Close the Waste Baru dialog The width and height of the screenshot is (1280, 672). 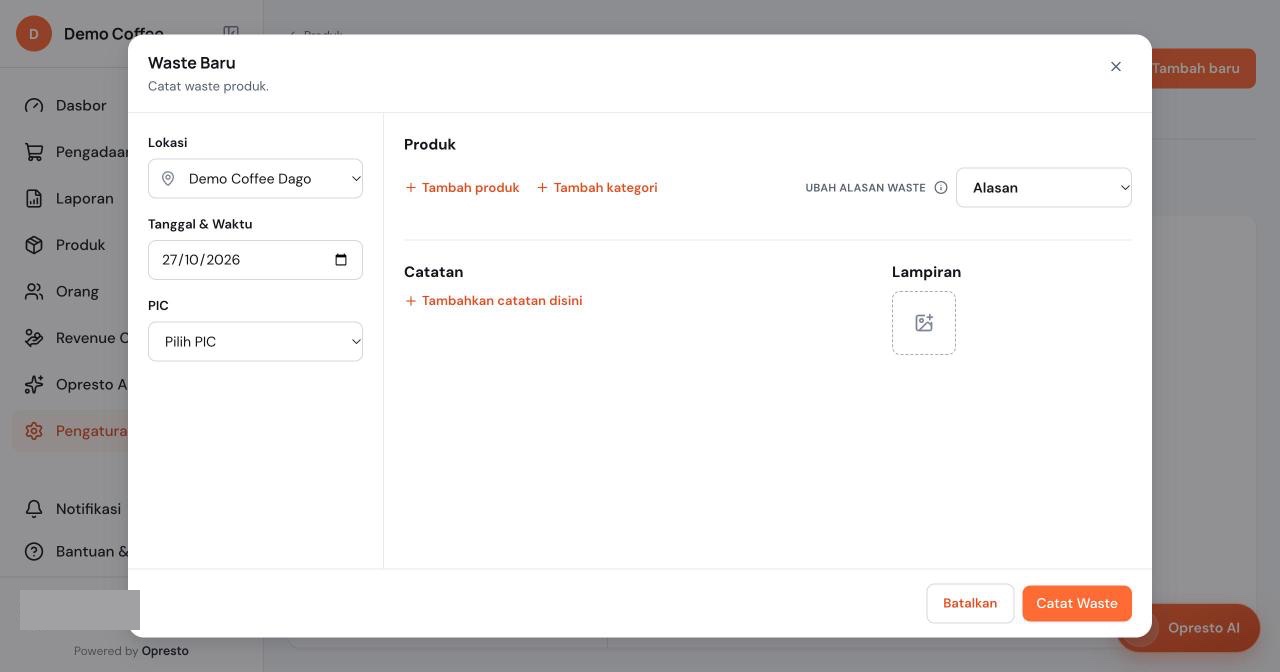click(x=1116, y=67)
